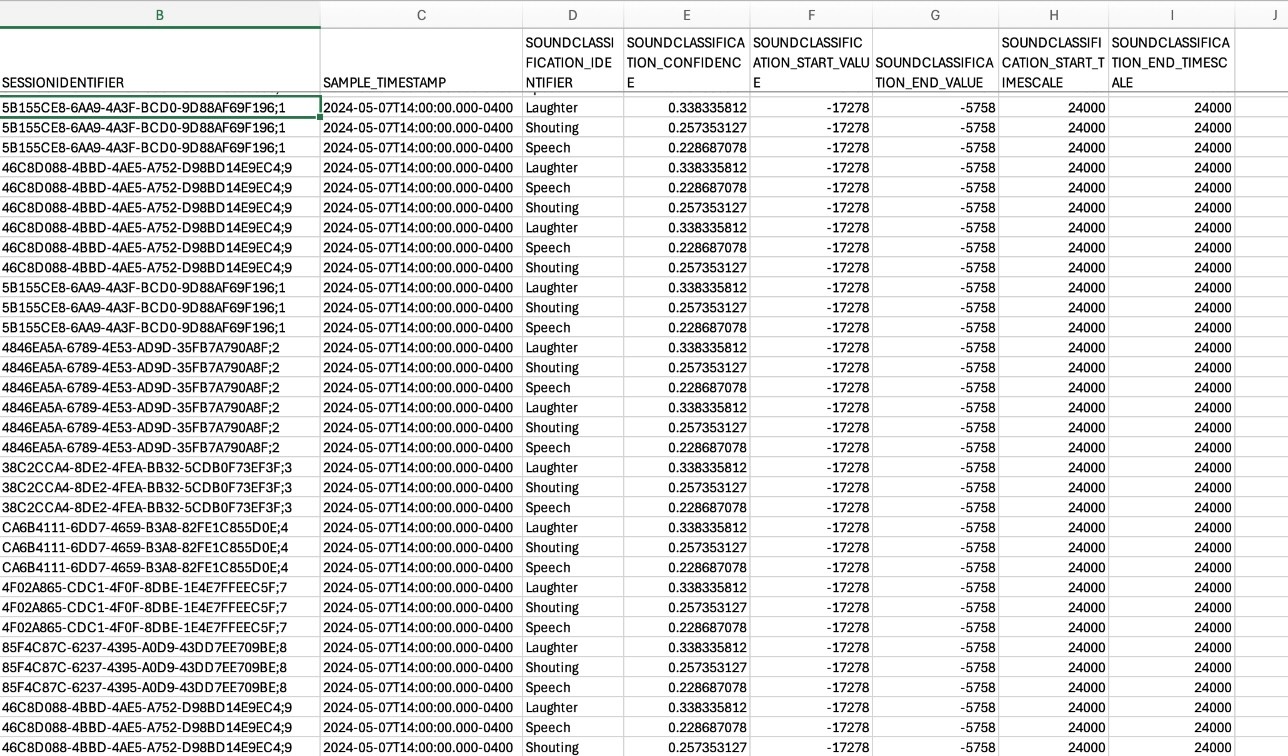Screen dimensions: 1288x756
Task: Select start timescale 24000 in 85F4C87C Laughter row
Action: click(1054, 647)
